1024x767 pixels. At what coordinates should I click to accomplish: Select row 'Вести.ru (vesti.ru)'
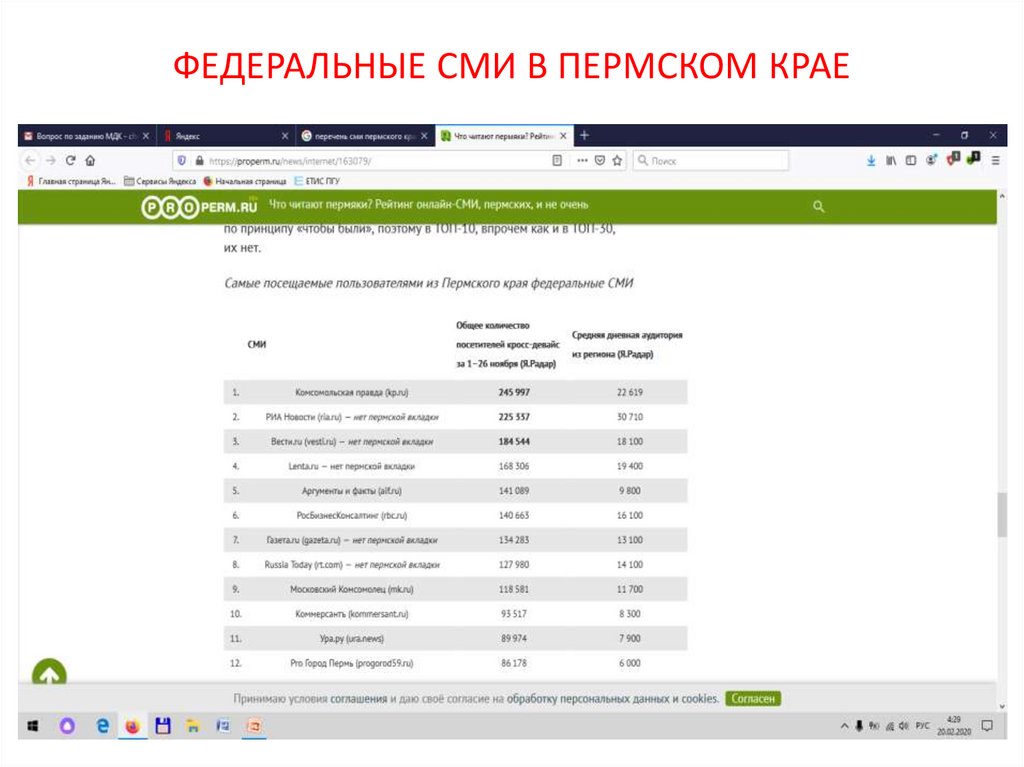(455, 442)
